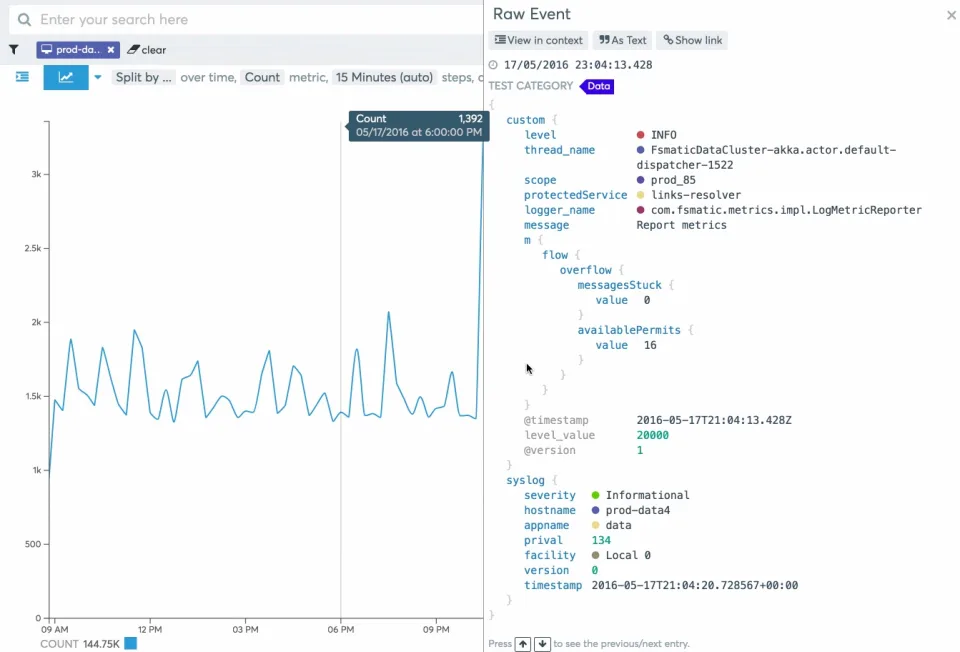This screenshot has width=960, height=652.
Task: Collapse the syslog object node
Action: [525, 480]
